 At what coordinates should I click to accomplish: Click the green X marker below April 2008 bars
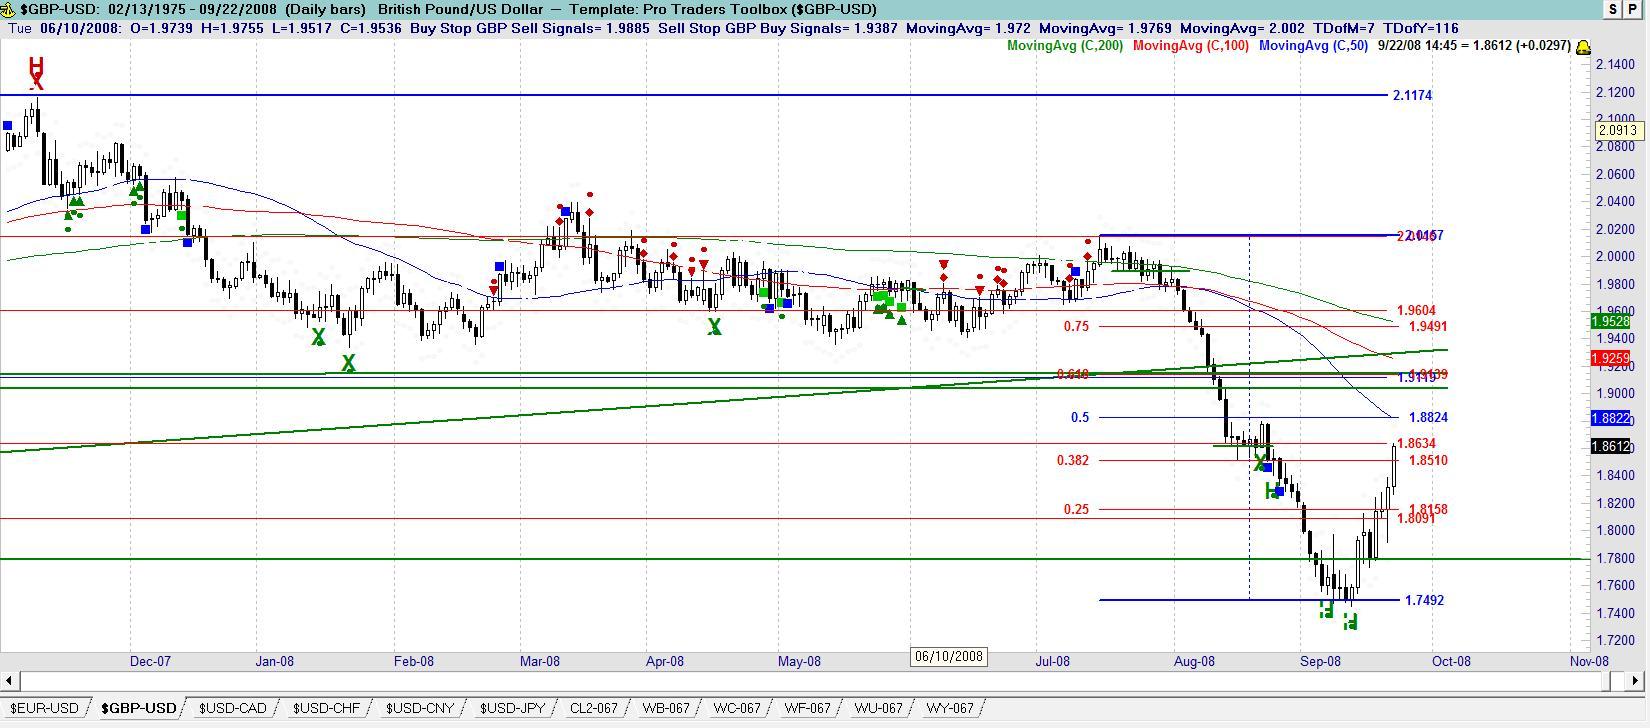coord(715,326)
